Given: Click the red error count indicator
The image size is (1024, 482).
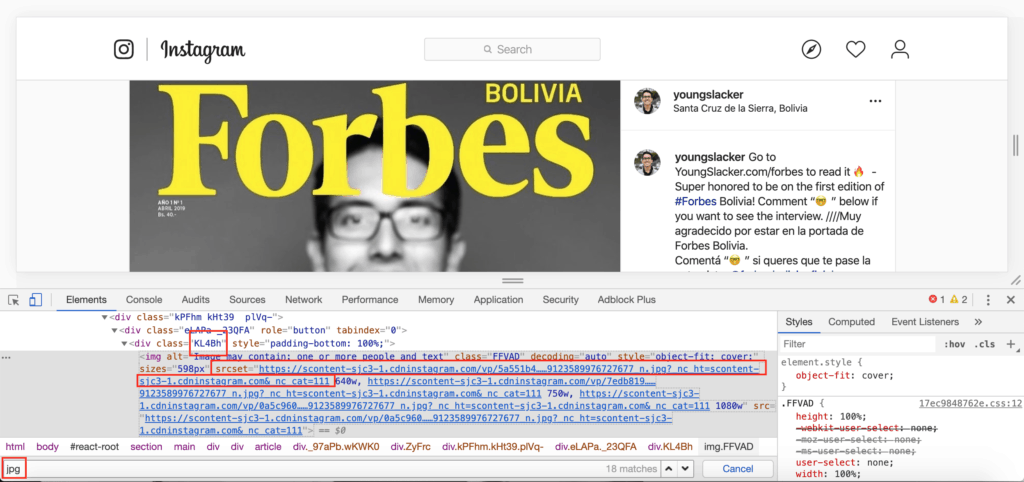Looking at the screenshot, I should pos(936,300).
